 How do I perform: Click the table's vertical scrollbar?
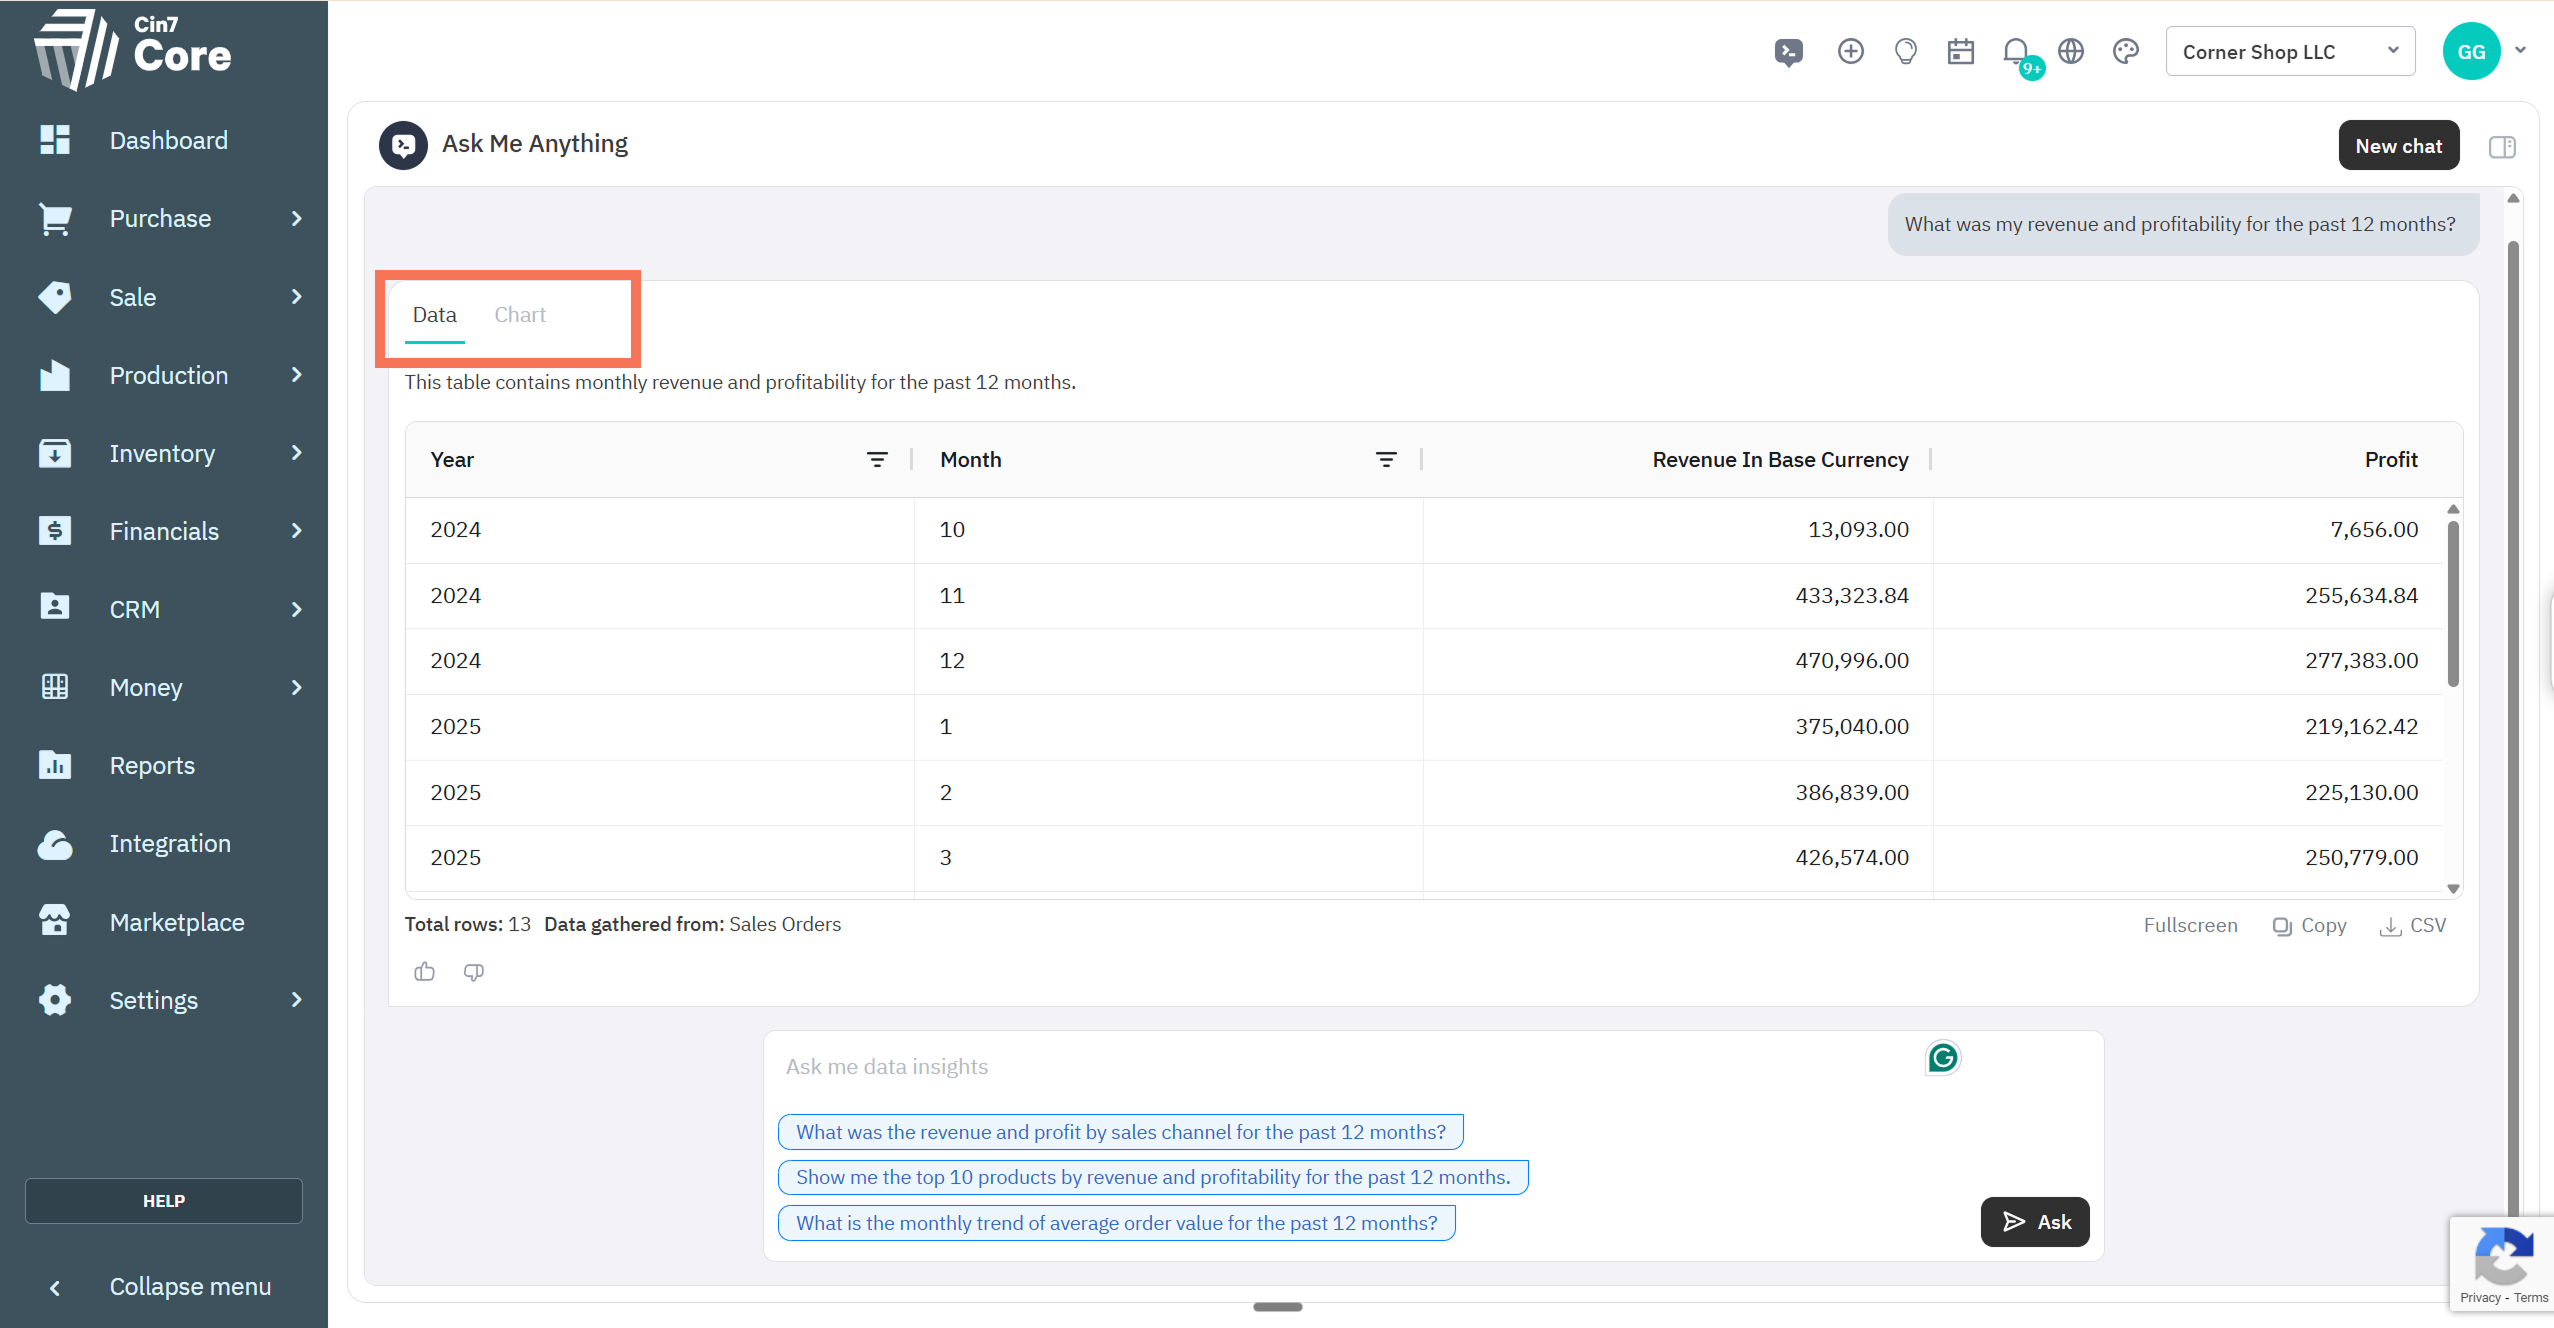(2453, 603)
